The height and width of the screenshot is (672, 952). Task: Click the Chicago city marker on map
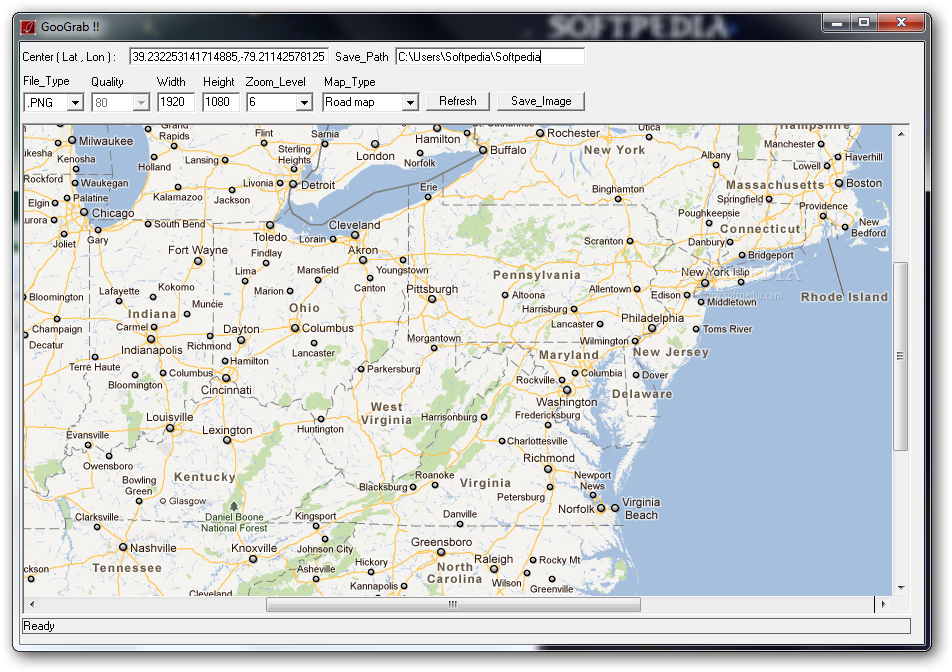[x=84, y=212]
